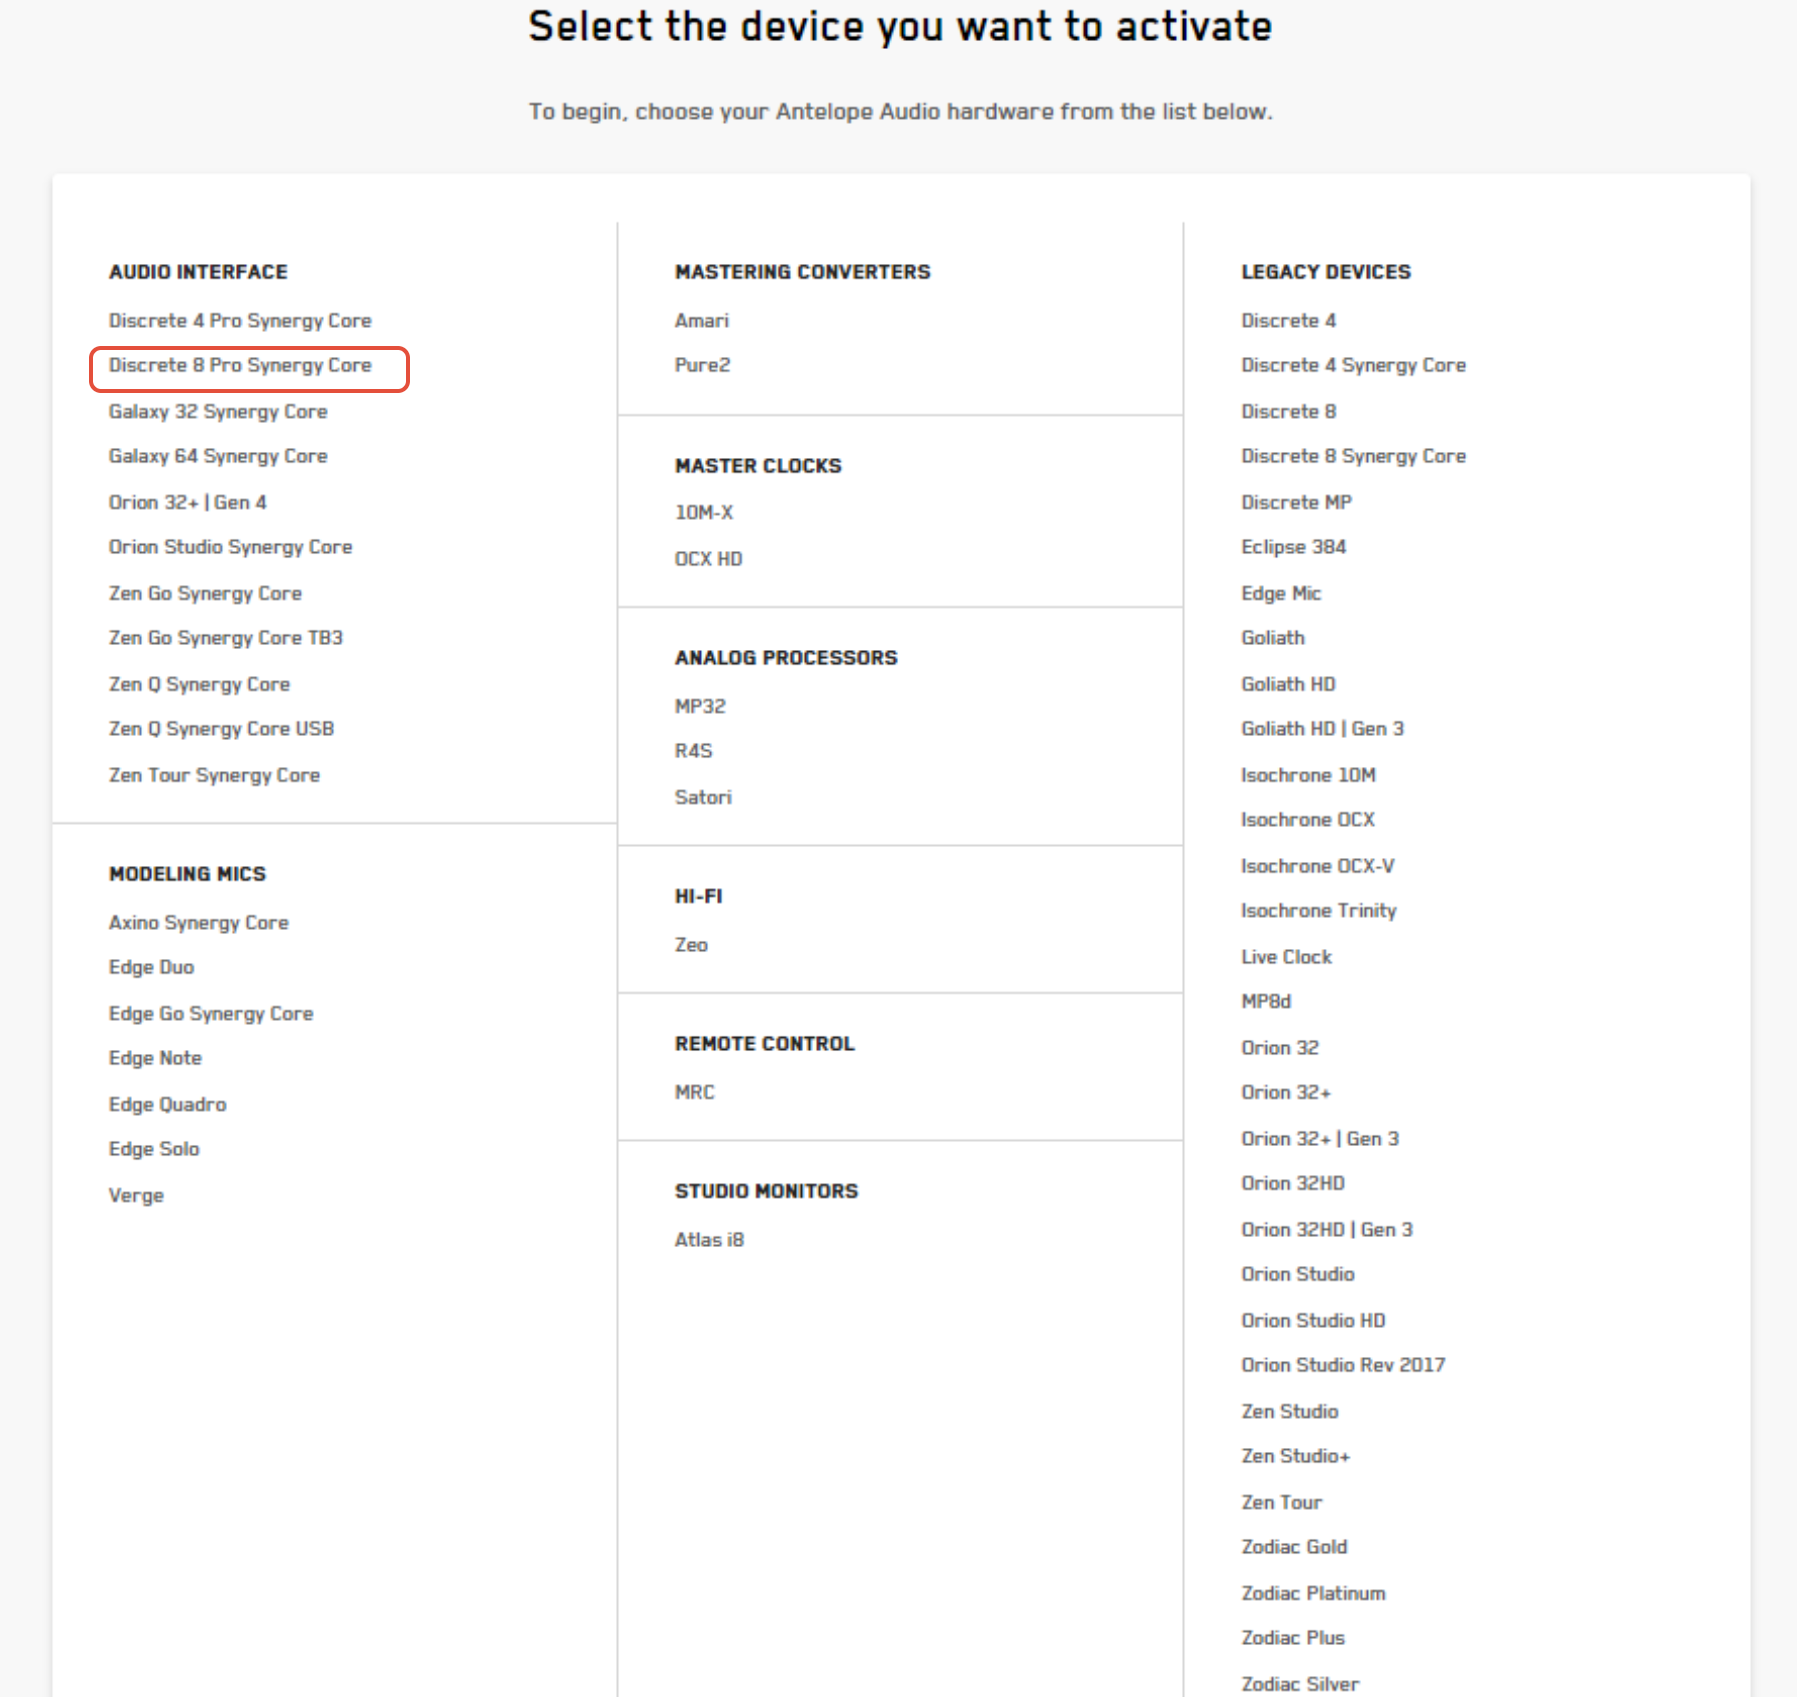
Task: Open Galaxy 32 Synergy Core link
Action: 218,412
